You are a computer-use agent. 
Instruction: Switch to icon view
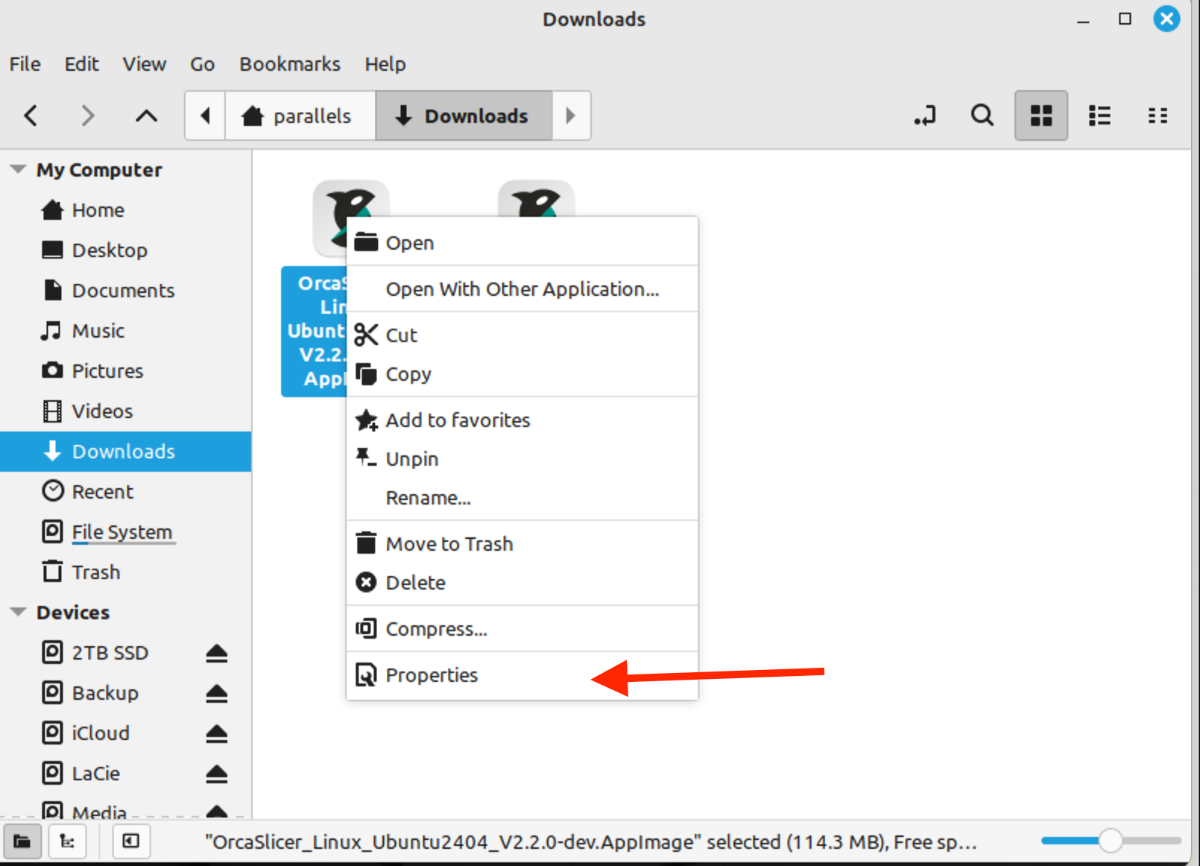click(1041, 116)
